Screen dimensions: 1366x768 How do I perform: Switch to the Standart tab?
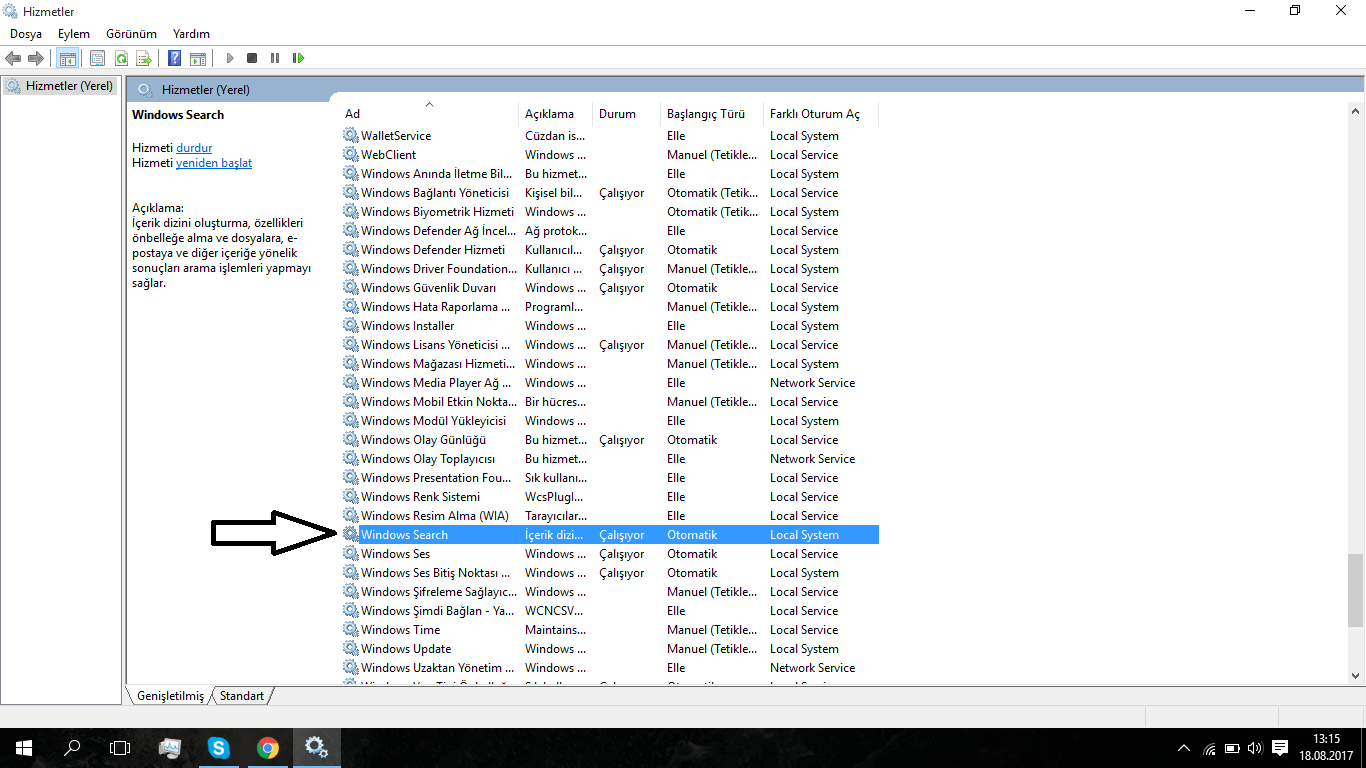pos(242,696)
